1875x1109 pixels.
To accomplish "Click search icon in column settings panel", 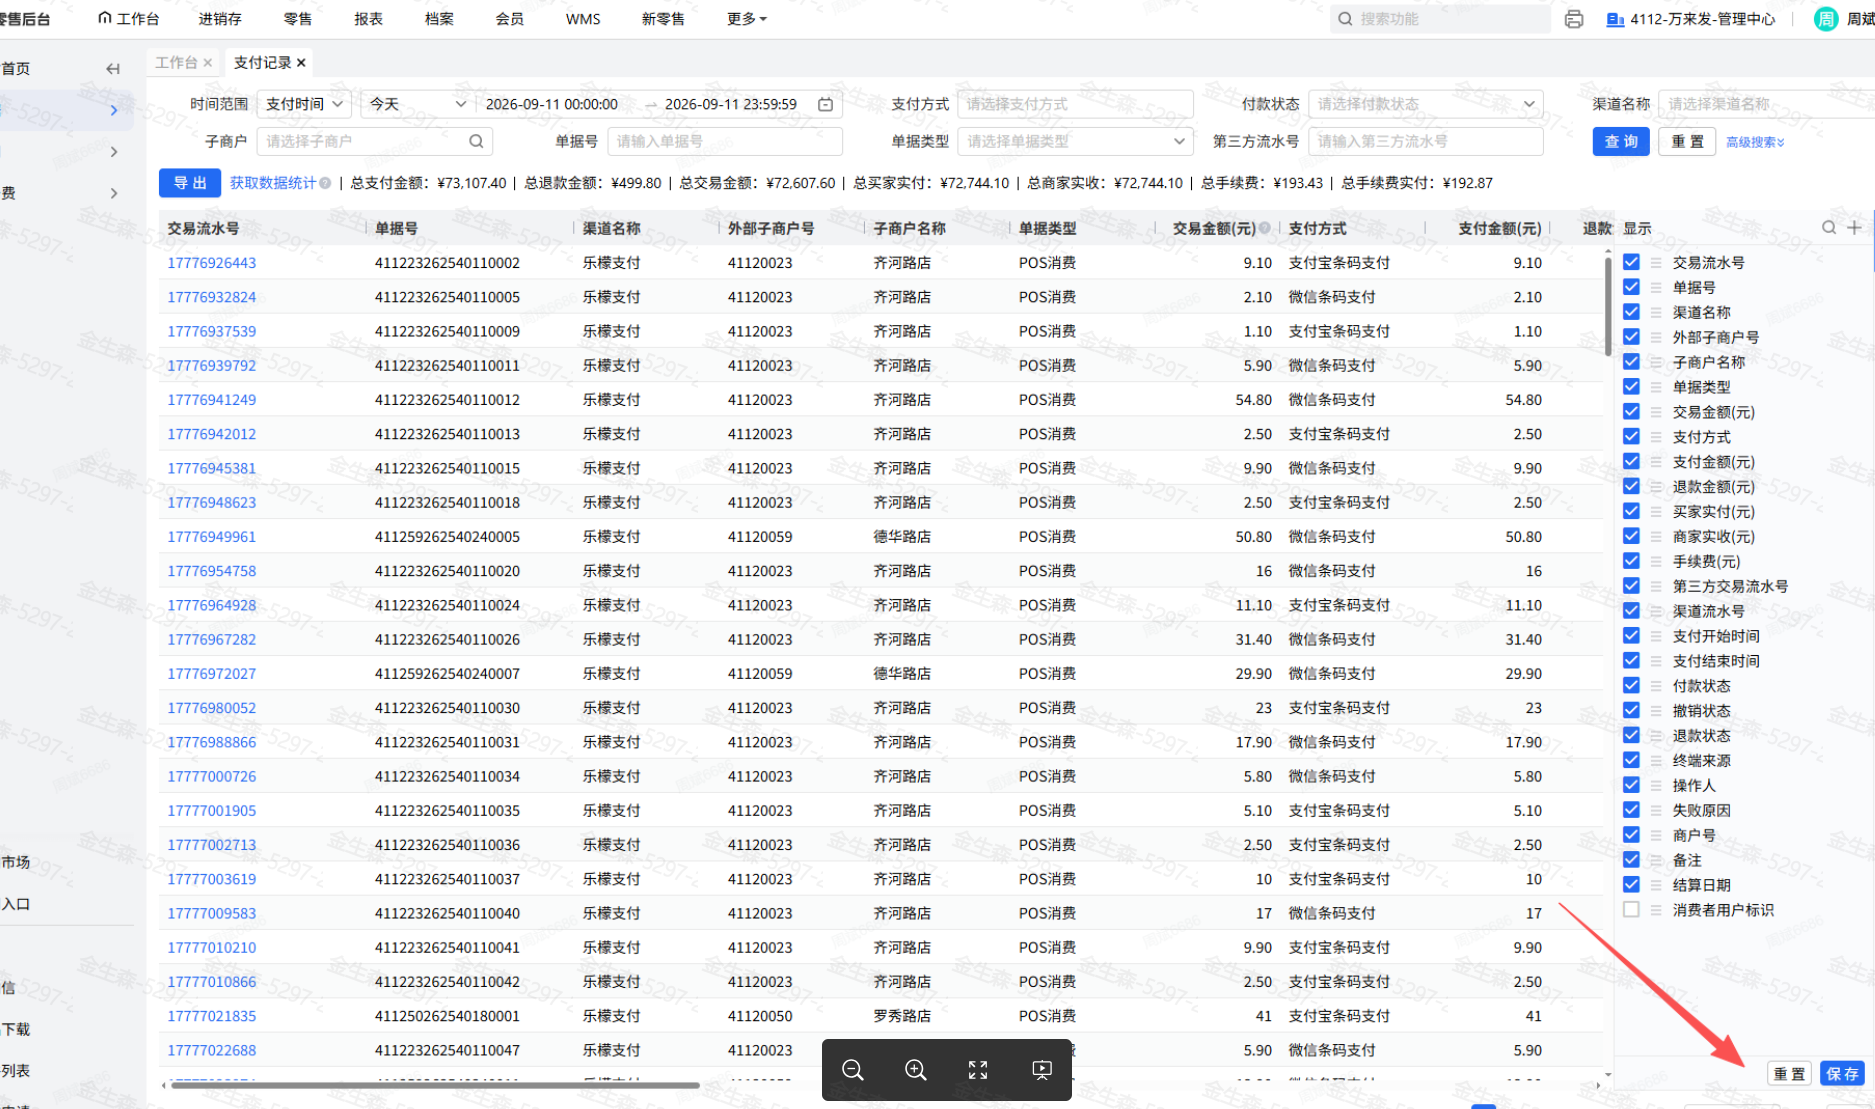I will [1828, 228].
